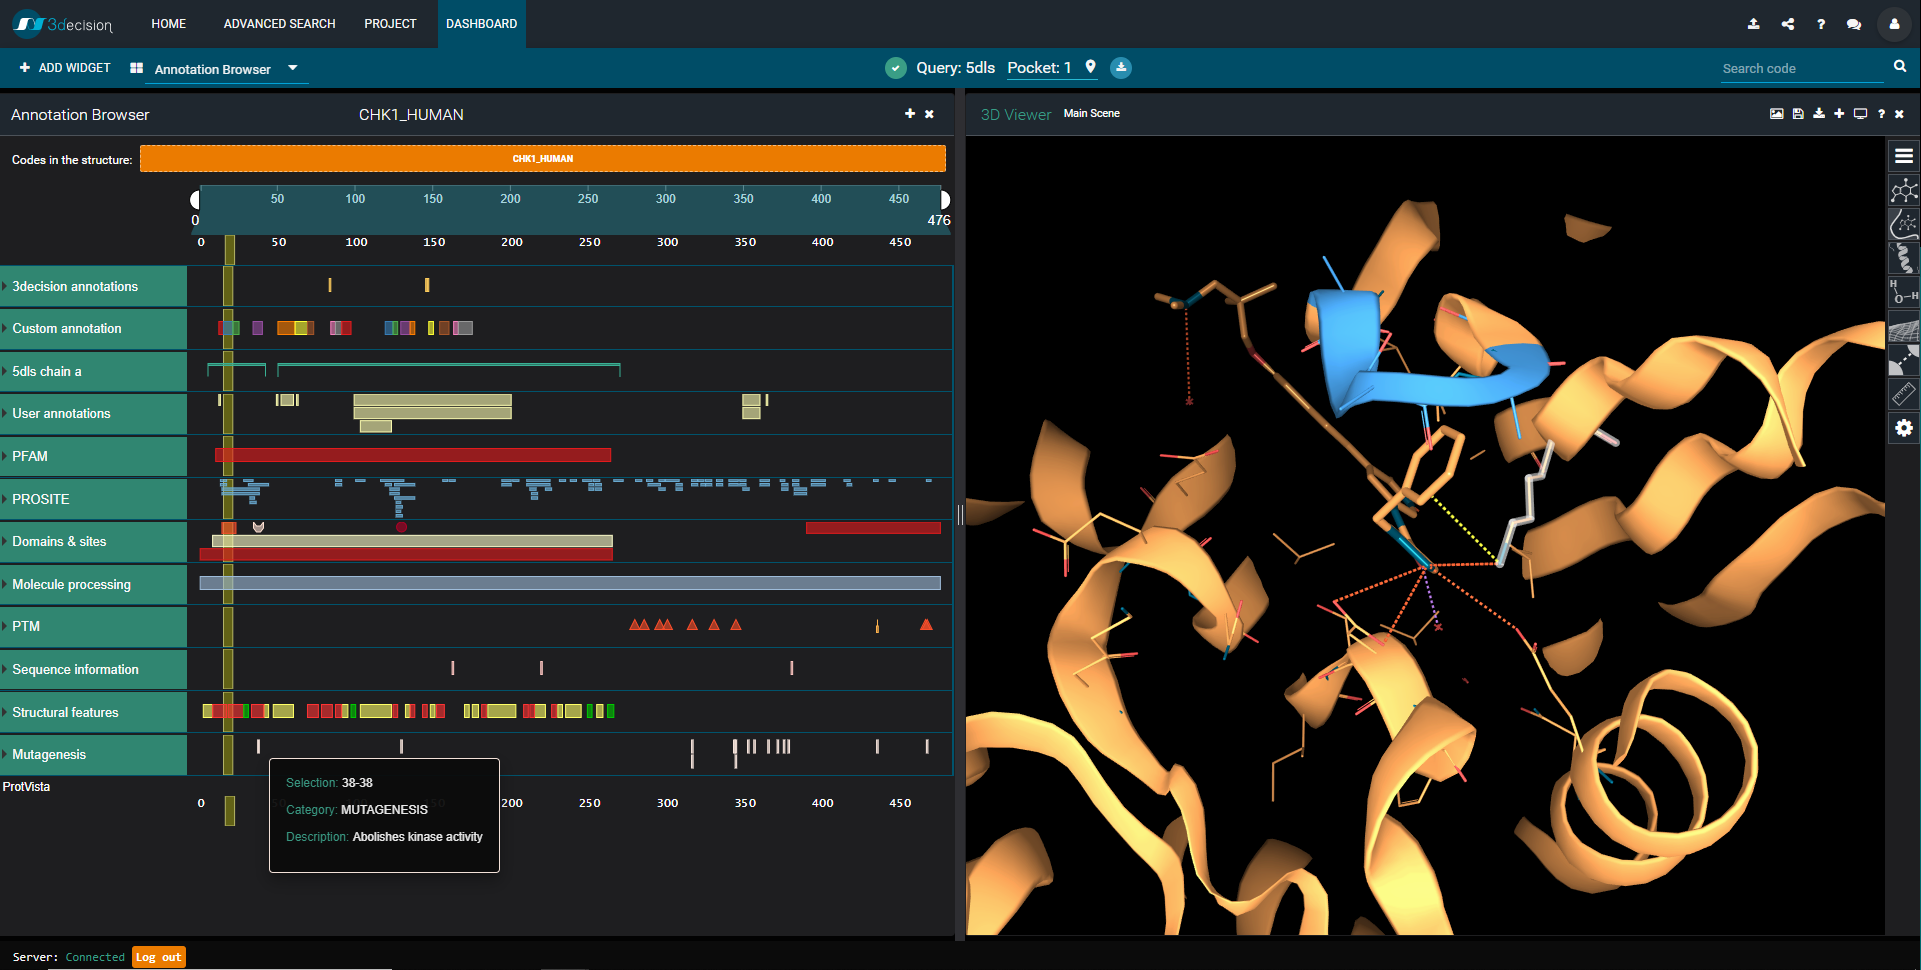The width and height of the screenshot is (1921, 970).
Task: Switch to the PROJECT tab
Action: [390, 23]
